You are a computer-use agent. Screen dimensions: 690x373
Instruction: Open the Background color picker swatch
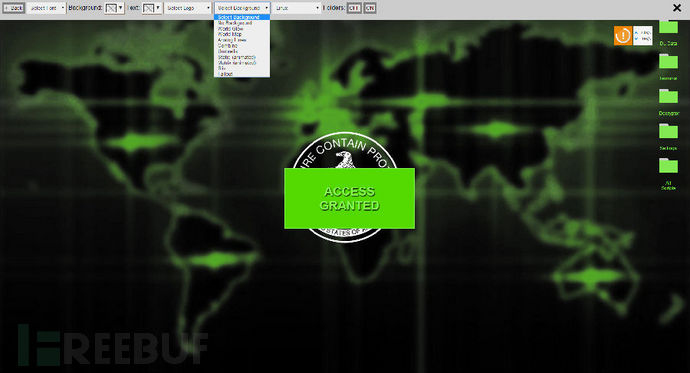coord(114,8)
